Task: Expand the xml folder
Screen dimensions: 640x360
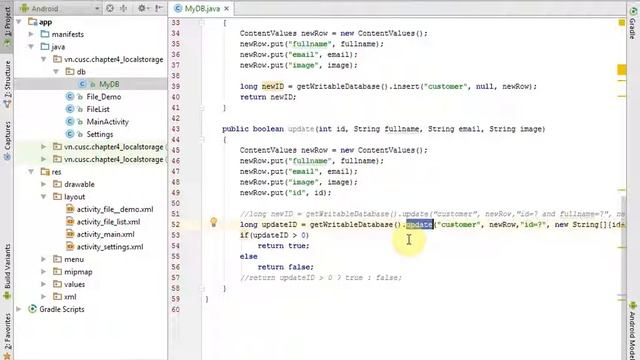Action: pyautogui.click(x=43, y=297)
